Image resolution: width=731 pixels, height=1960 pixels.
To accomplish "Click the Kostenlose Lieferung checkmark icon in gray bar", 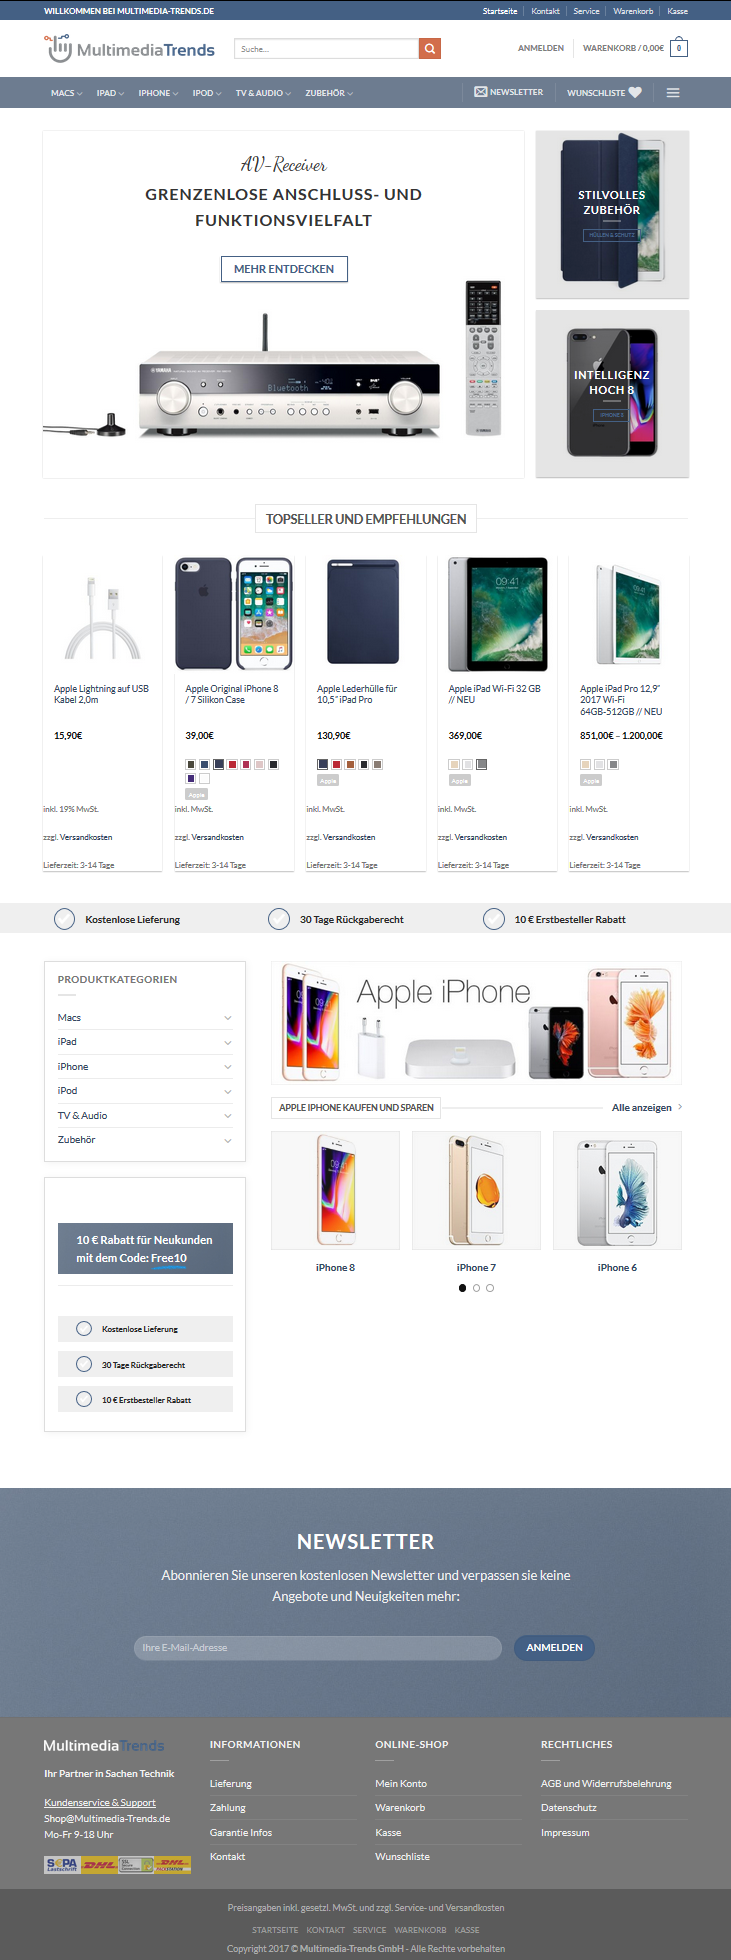I will click(64, 919).
